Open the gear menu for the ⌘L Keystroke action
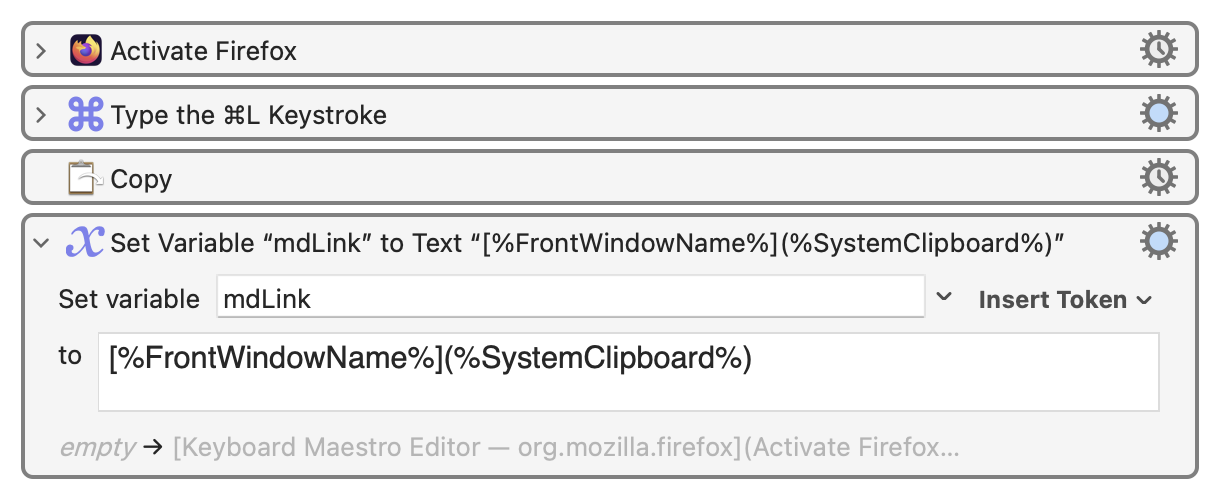Screen dimensions: 1220x500 coord(1158,115)
